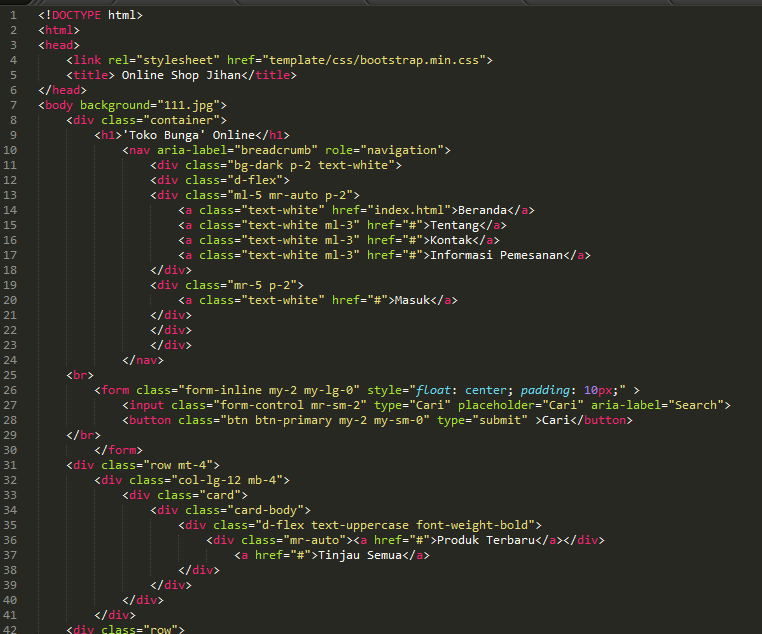The image size is (762, 634).
Task: Click line number 41 in the gutter
Action: 10,615
